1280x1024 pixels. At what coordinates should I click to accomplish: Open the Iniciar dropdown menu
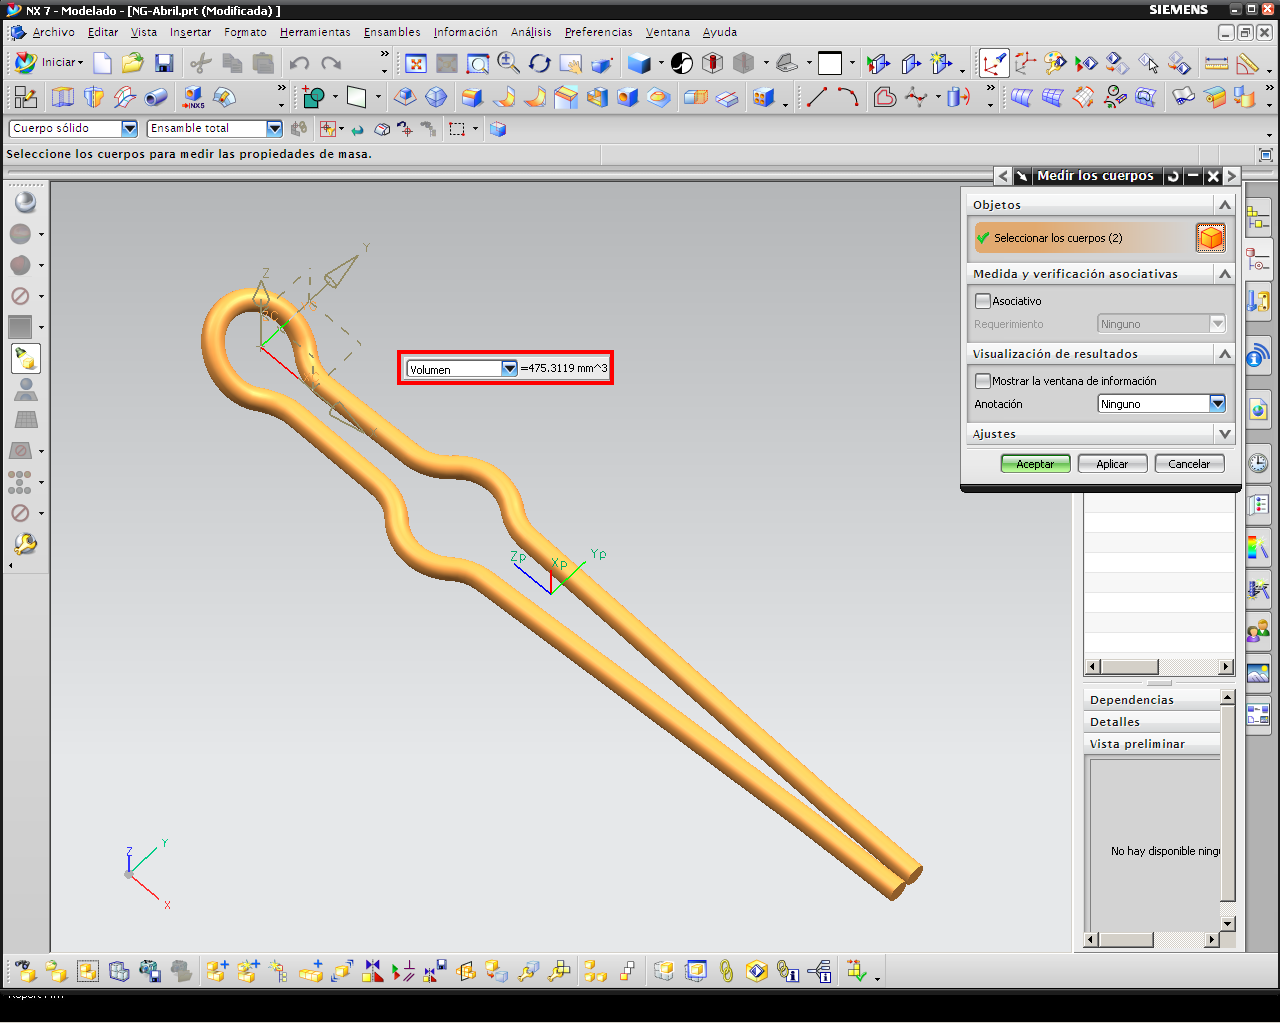49,62
